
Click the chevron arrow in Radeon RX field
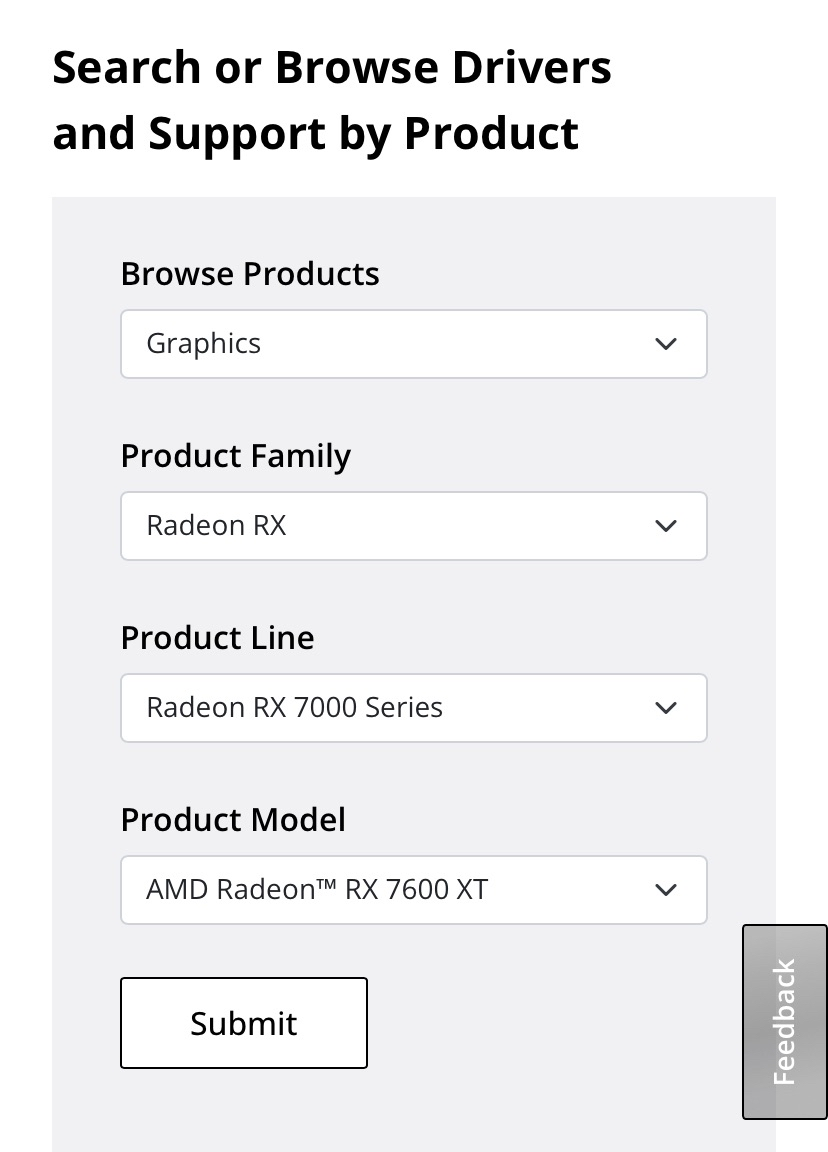[666, 526]
